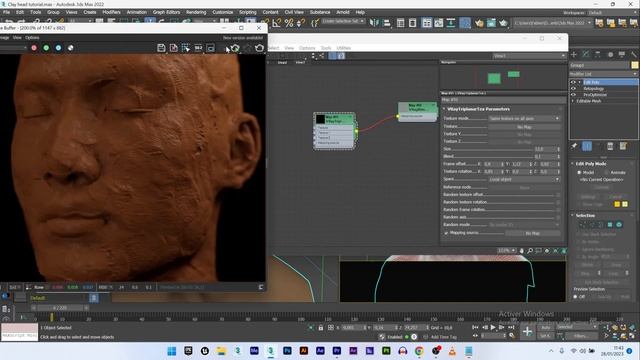Open the zoom percentage dropdown in Slate editor

tap(507, 251)
